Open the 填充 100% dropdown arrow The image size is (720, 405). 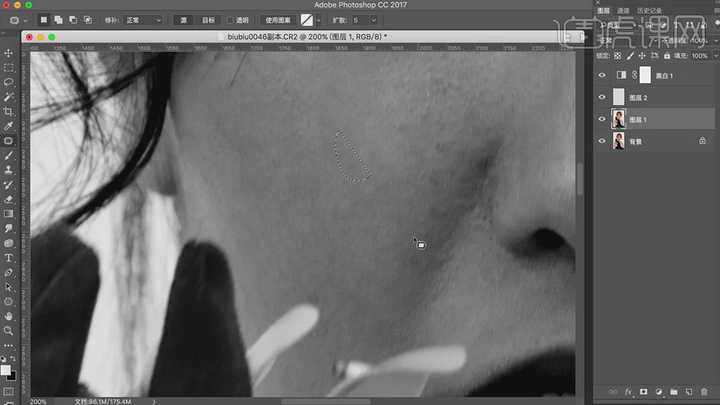point(715,56)
